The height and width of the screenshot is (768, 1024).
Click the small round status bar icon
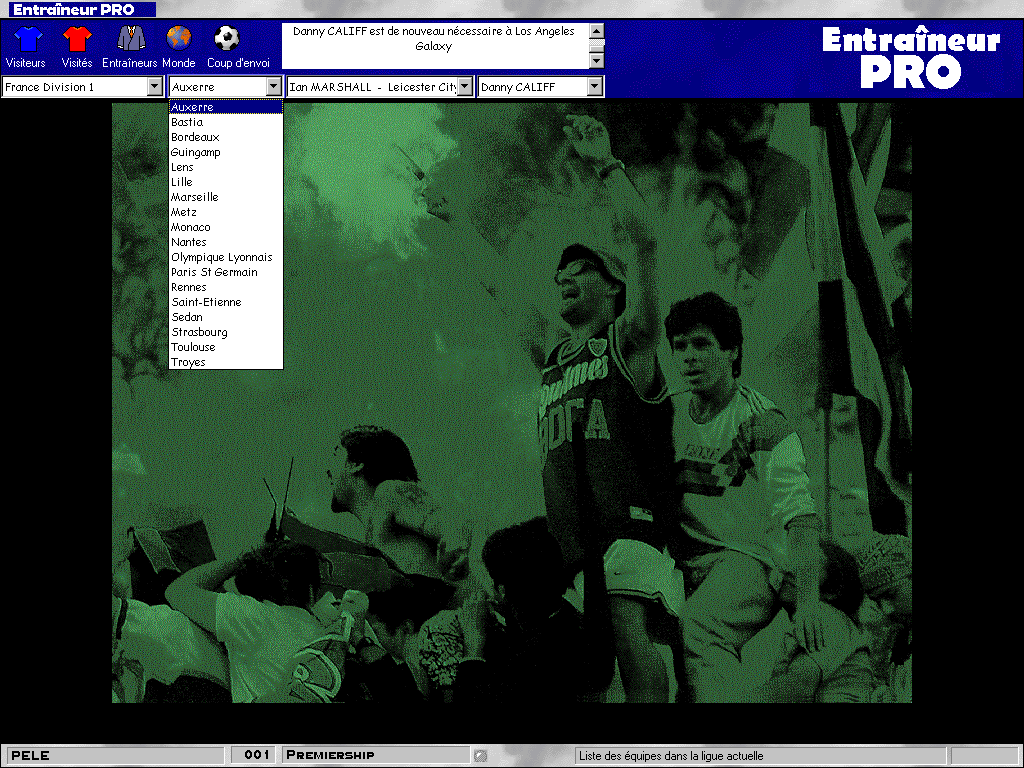pos(480,755)
